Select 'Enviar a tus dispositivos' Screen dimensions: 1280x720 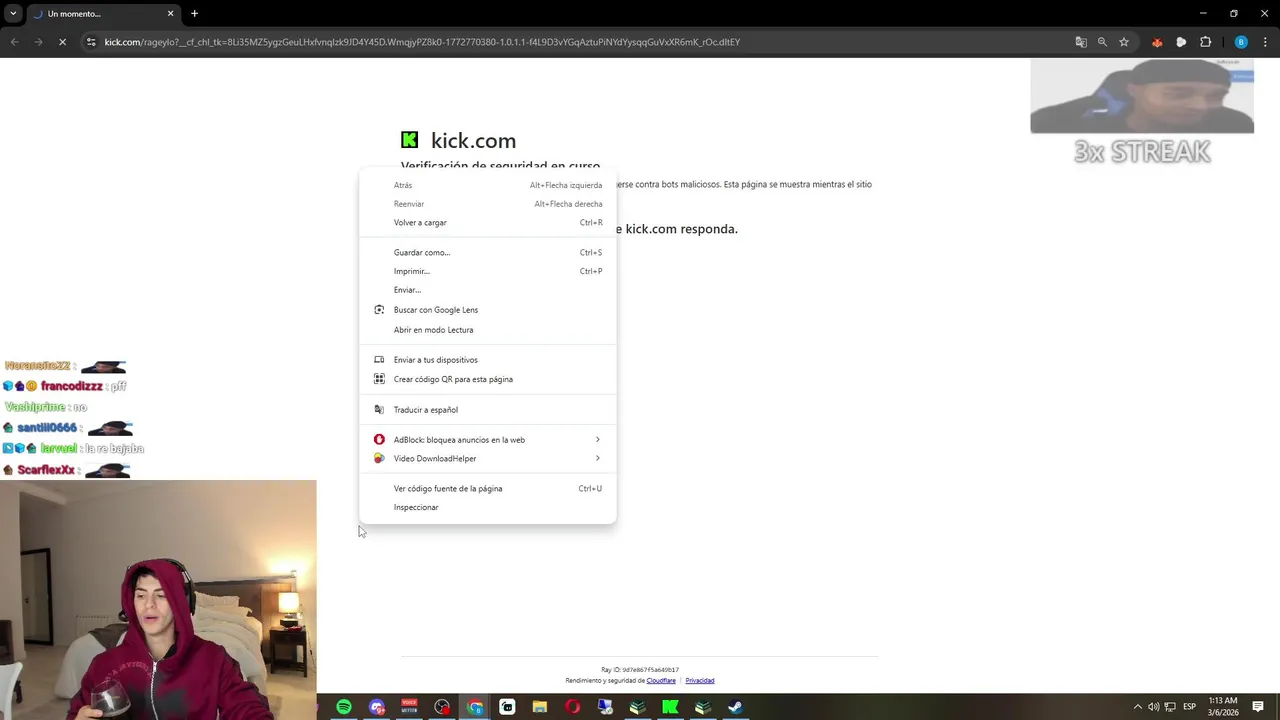tap(488, 360)
